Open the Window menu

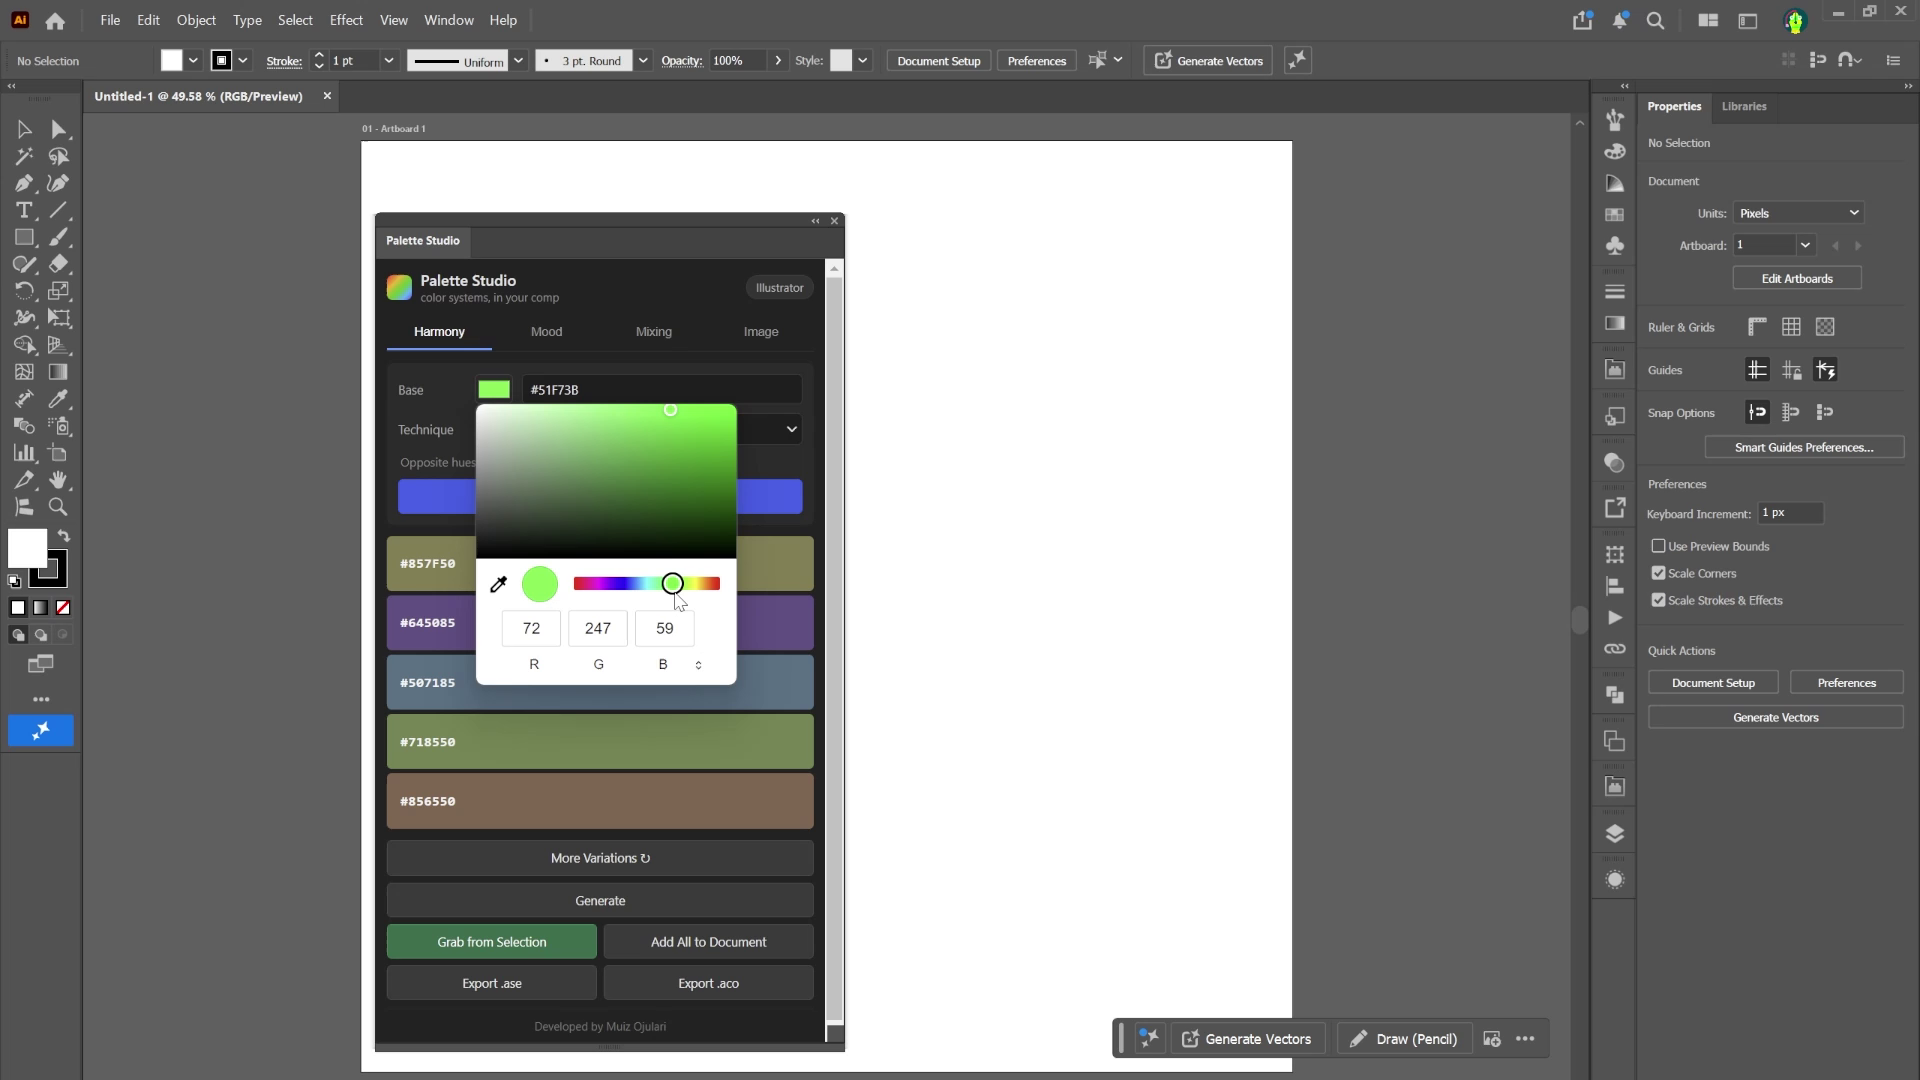(449, 20)
